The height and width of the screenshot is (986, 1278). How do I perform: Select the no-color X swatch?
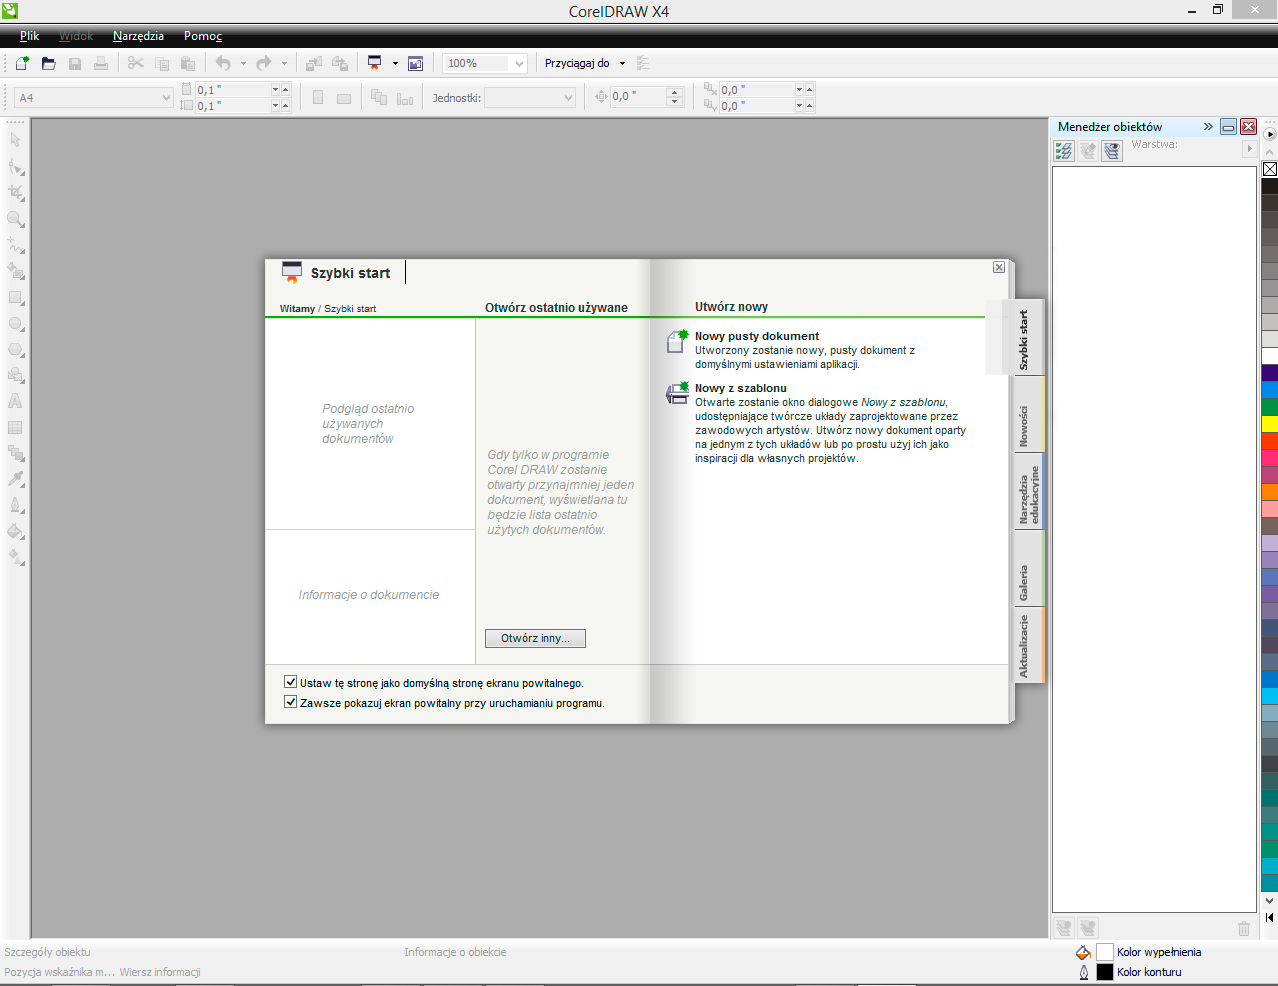pos(1270,169)
